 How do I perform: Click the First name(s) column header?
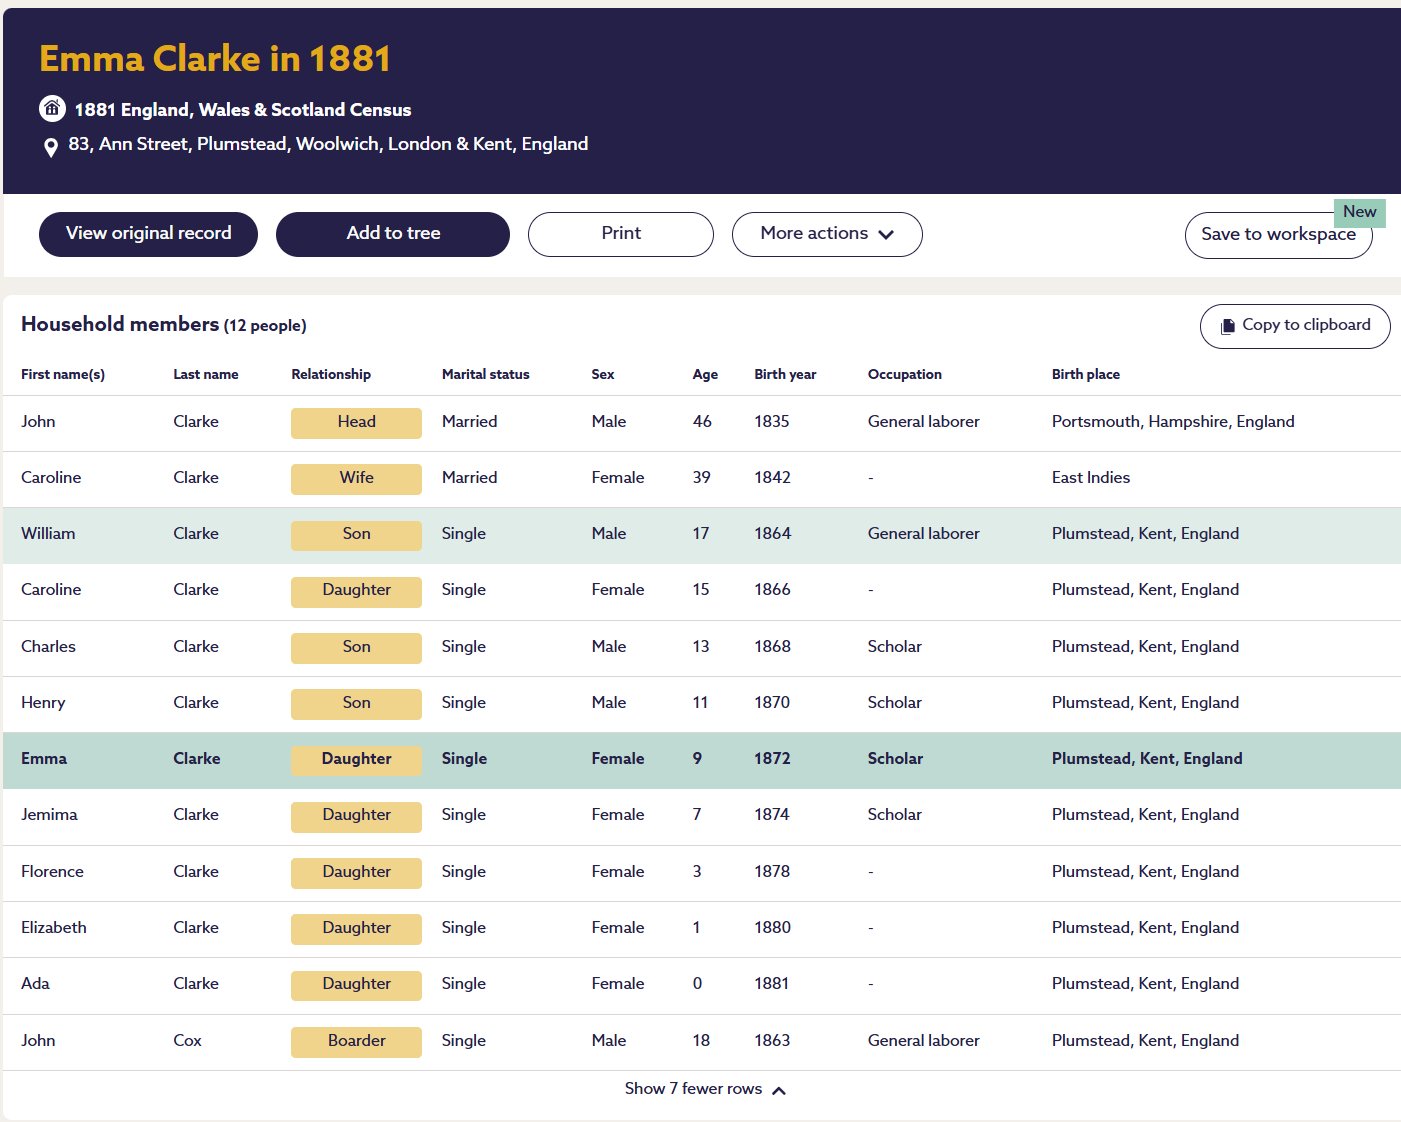[63, 375]
